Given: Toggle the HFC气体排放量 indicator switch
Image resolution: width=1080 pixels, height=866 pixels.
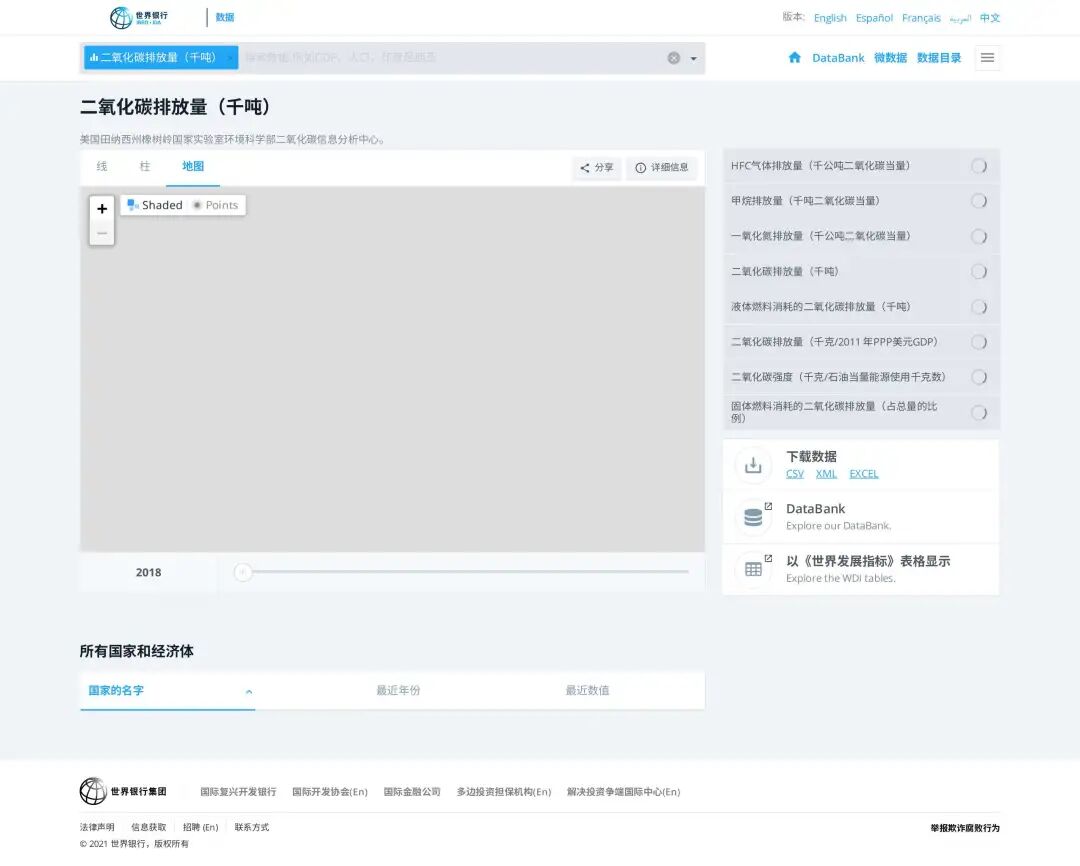Looking at the screenshot, I should coord(978,166).
